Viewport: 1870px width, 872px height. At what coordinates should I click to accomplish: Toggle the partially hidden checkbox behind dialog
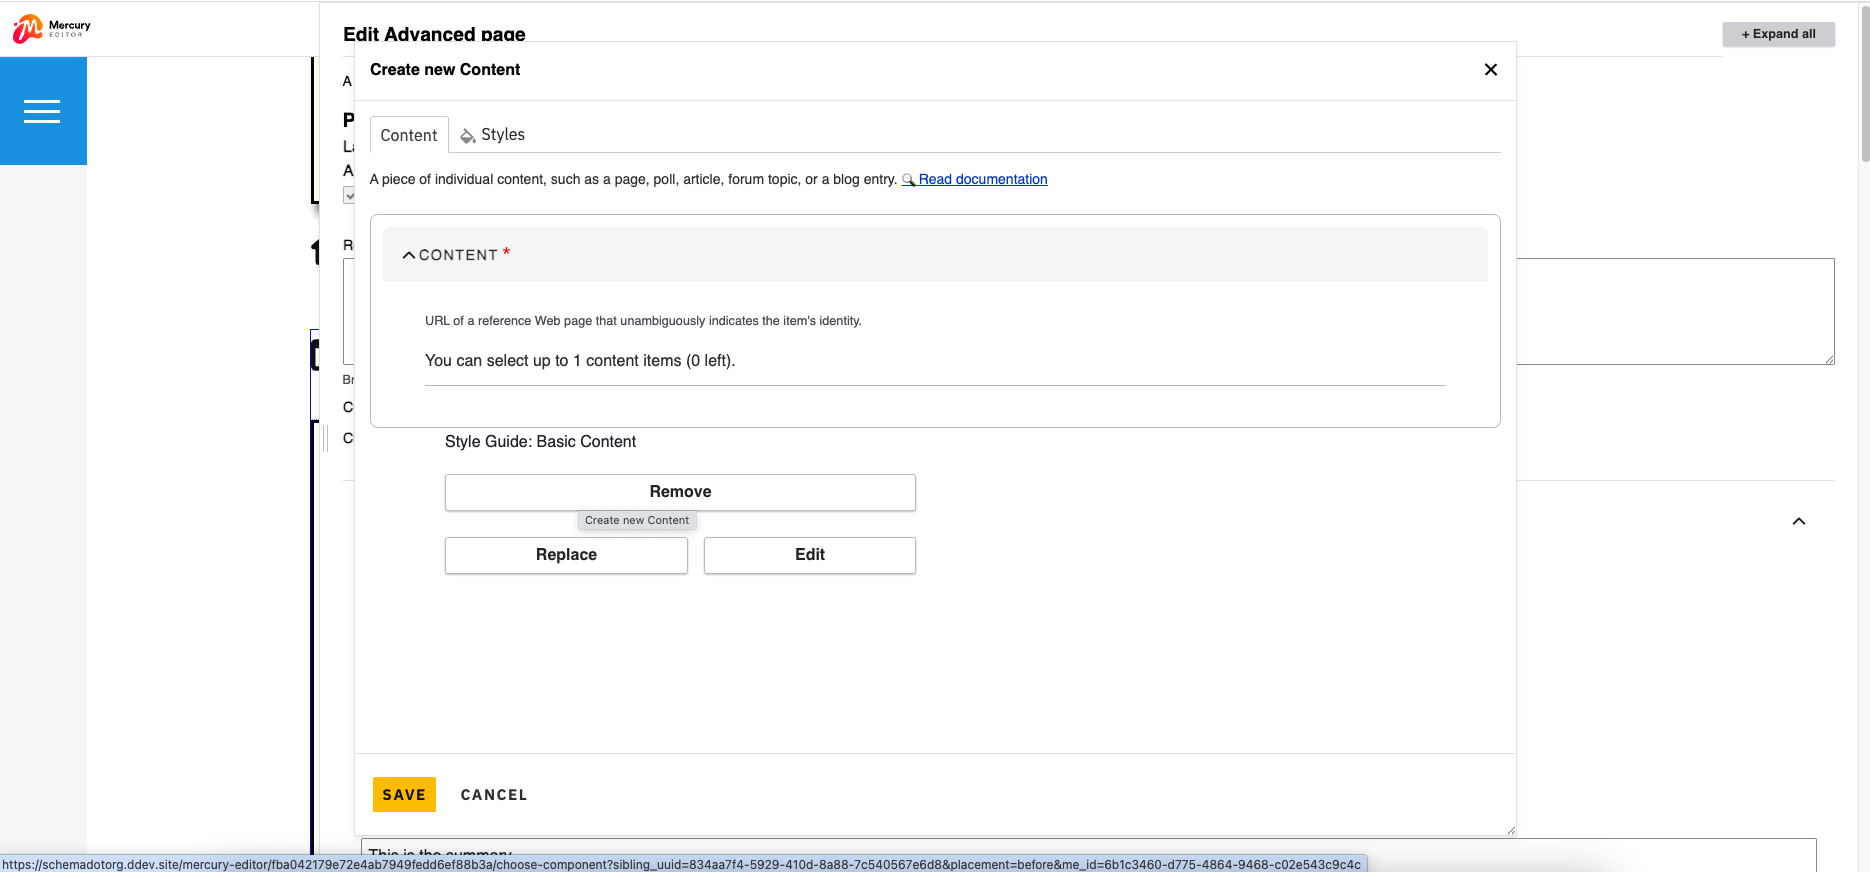point(349,196)
